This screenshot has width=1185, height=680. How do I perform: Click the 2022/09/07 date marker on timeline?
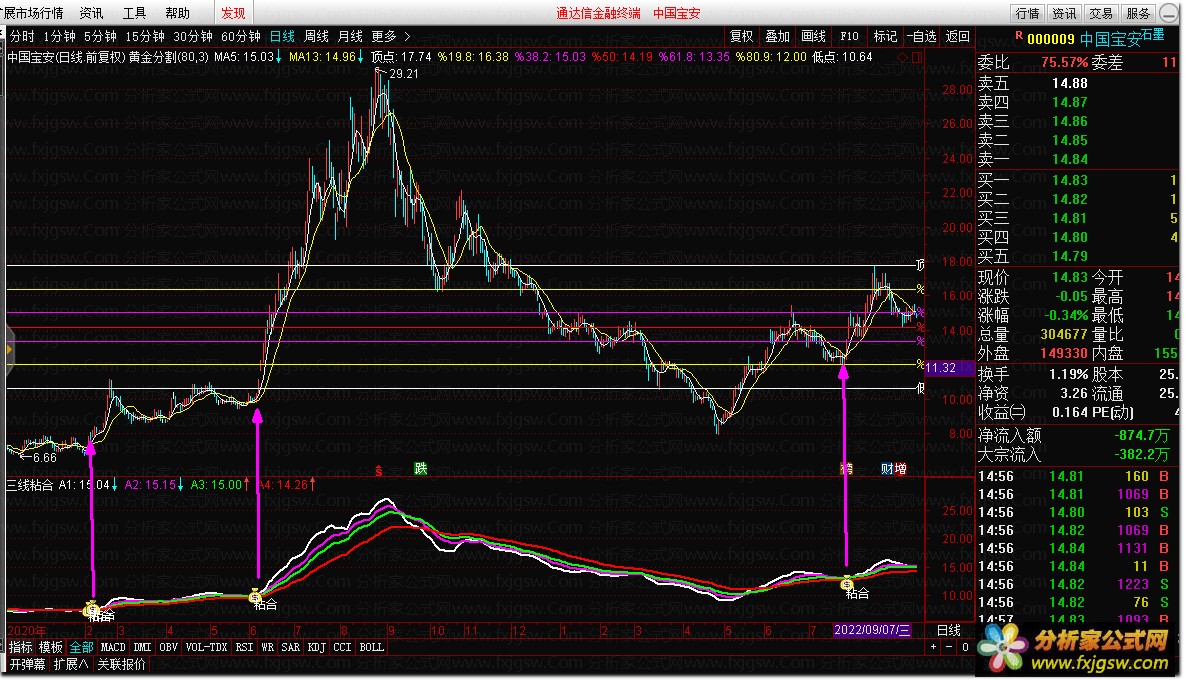[872, 630]
